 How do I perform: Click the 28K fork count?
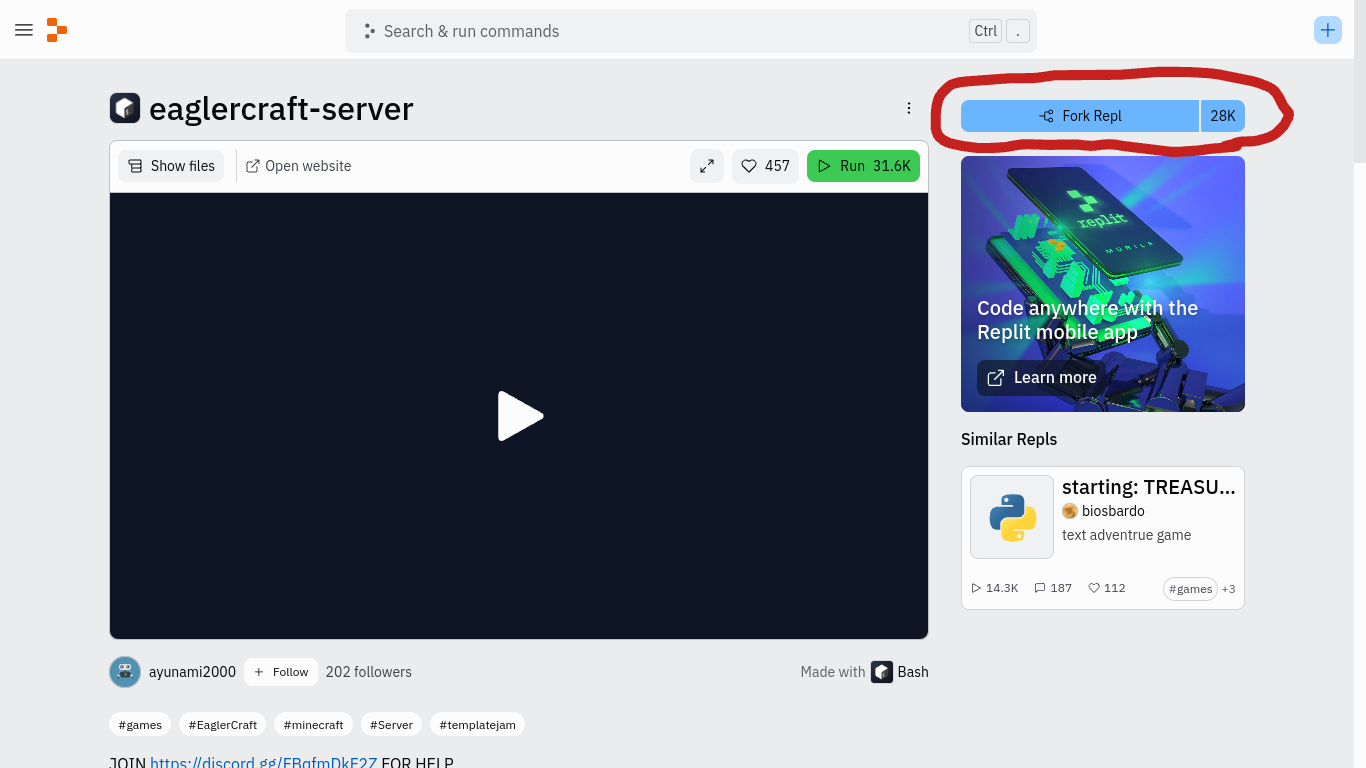pos(1223,116)
